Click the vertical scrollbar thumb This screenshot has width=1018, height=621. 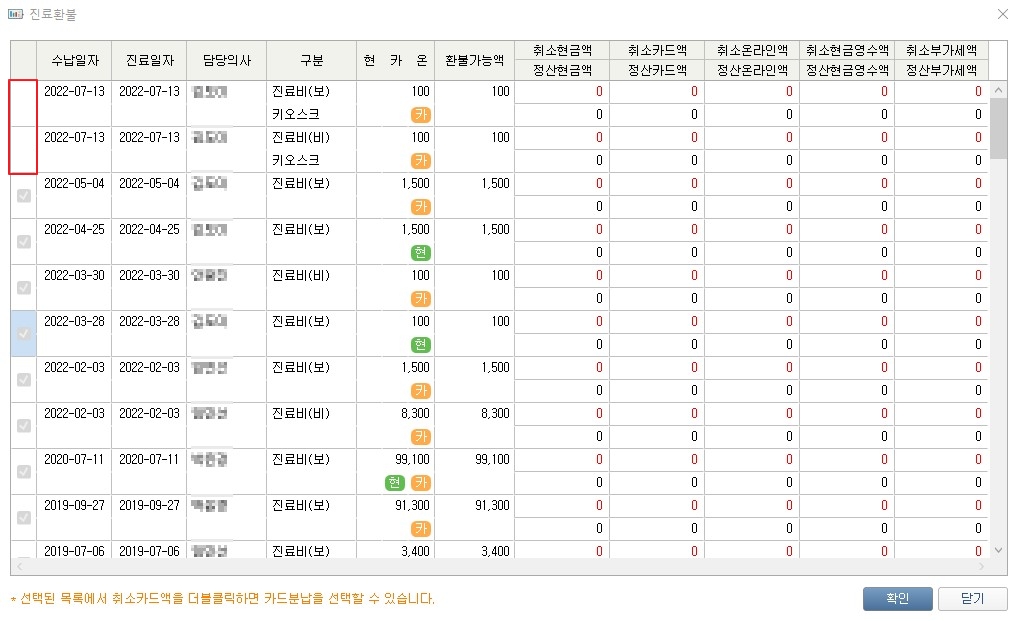(x=998, y=128)
